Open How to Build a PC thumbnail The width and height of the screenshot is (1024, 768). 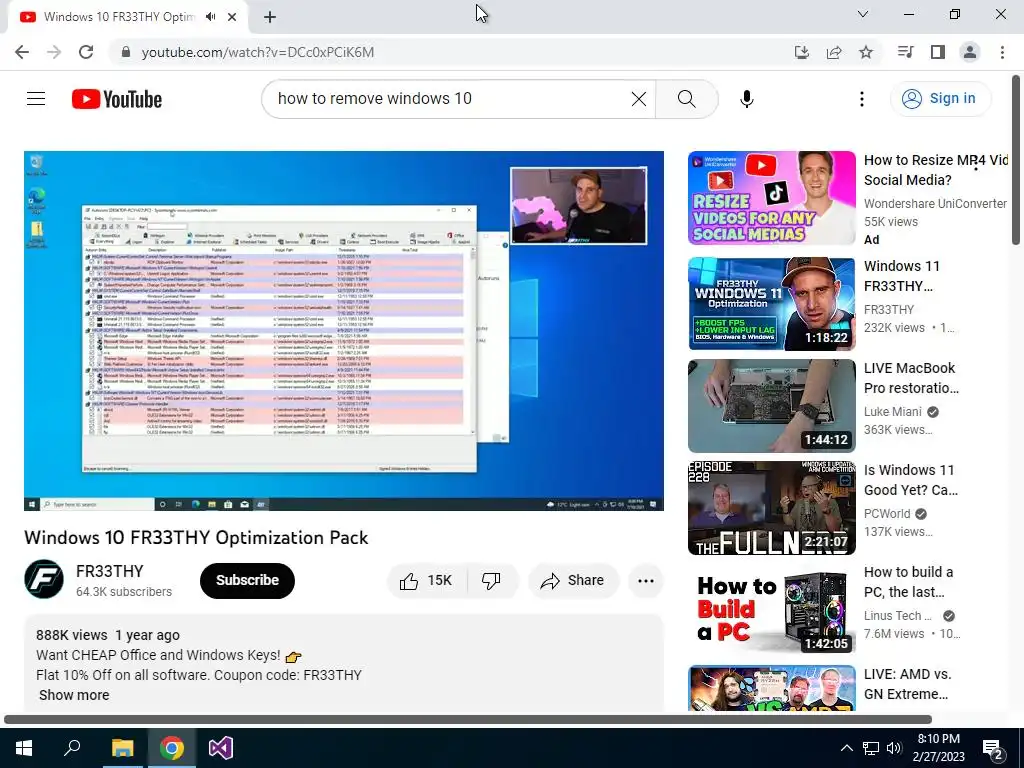(771, 609)
